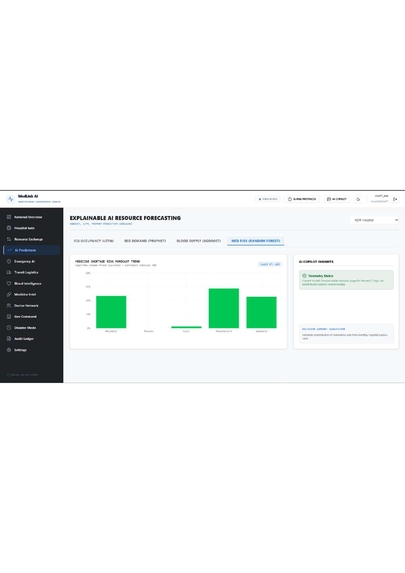The image size is (405, 573).
Task: Click the MedLink AI logo icon
Action: [10, 199]
